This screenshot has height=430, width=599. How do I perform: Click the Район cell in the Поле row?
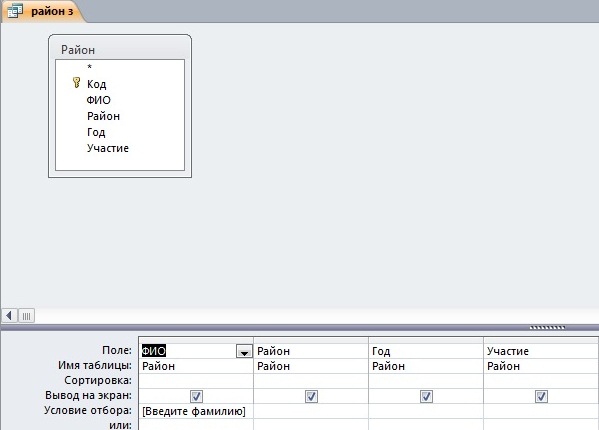click(x=311, y=351)
